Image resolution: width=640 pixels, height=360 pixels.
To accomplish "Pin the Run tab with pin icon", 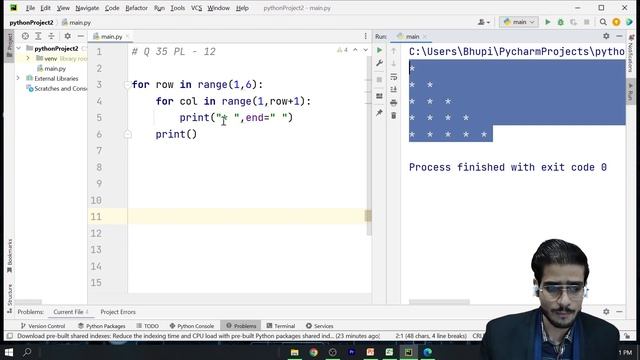I will (380, 113).
